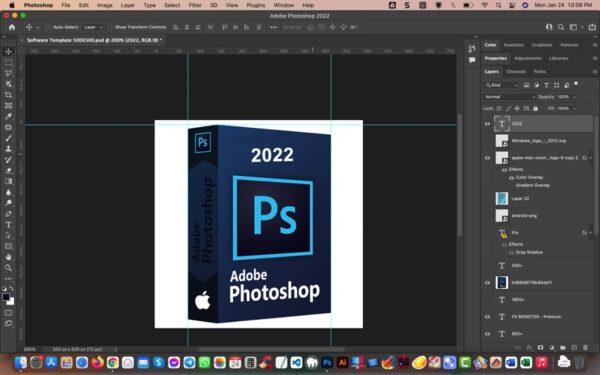Open the Libraries panel tab
600x375 pixels.
(x=558, y=58)
